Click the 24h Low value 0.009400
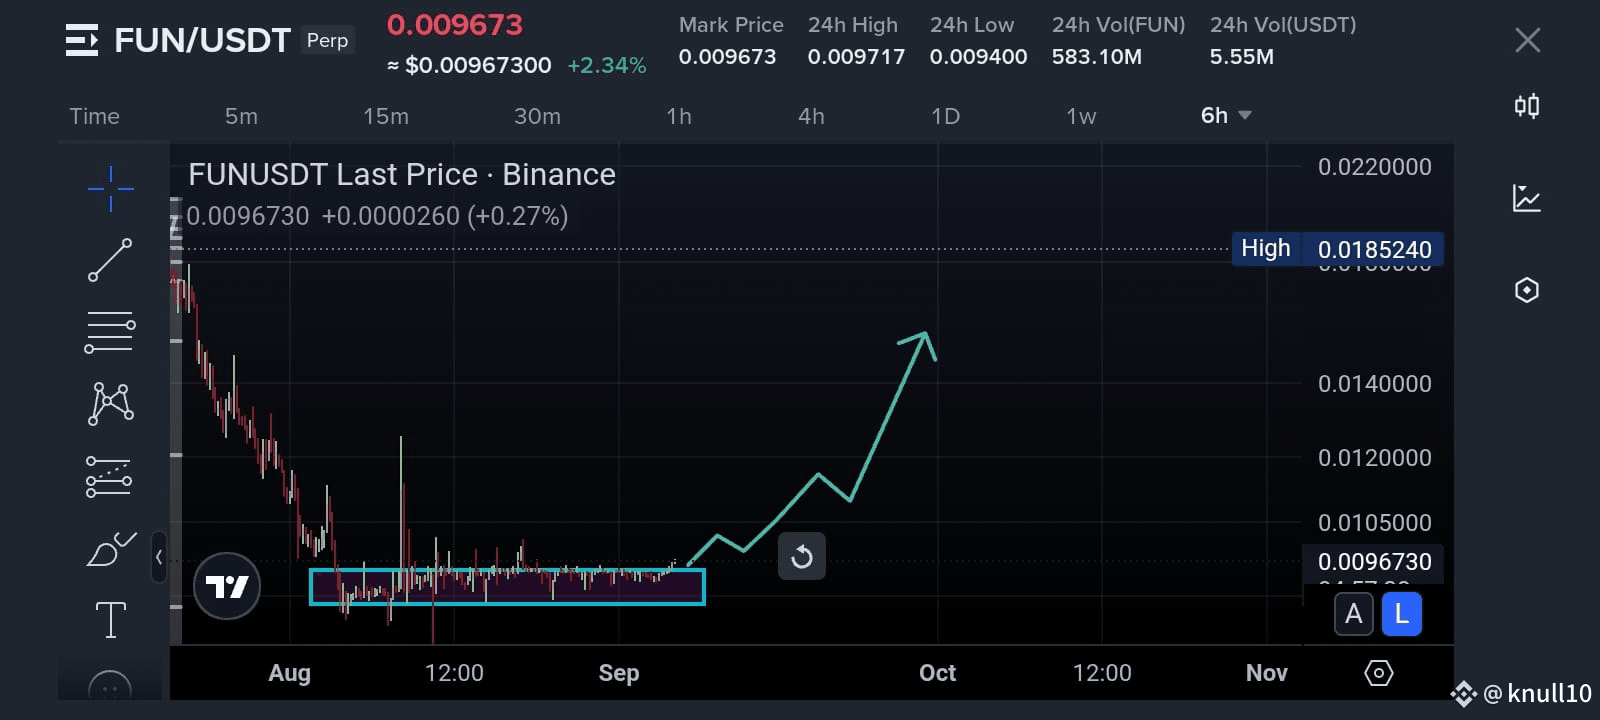 tap(978, 57)
